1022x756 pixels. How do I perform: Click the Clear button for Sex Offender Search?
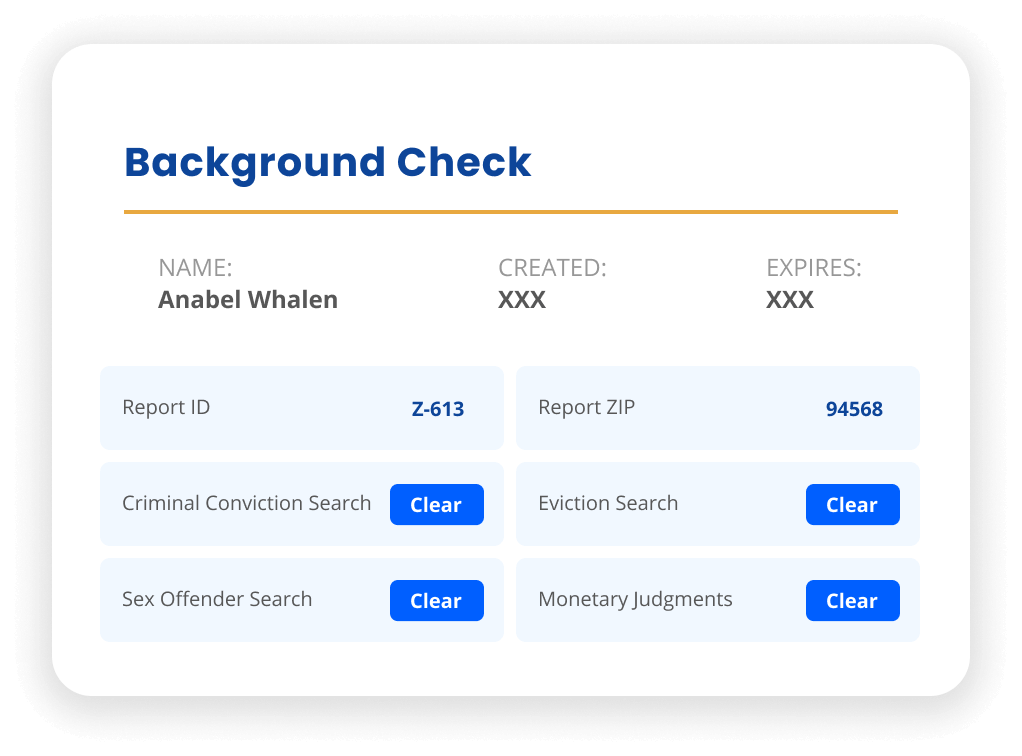[436, 600]
